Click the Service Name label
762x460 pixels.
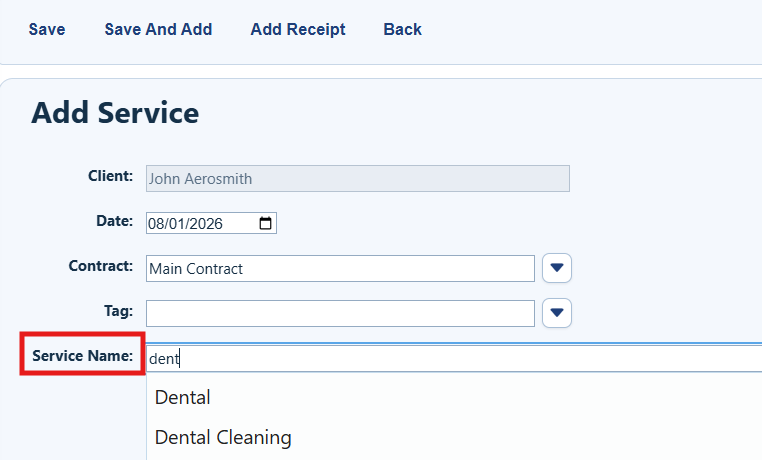pos(83,356)
